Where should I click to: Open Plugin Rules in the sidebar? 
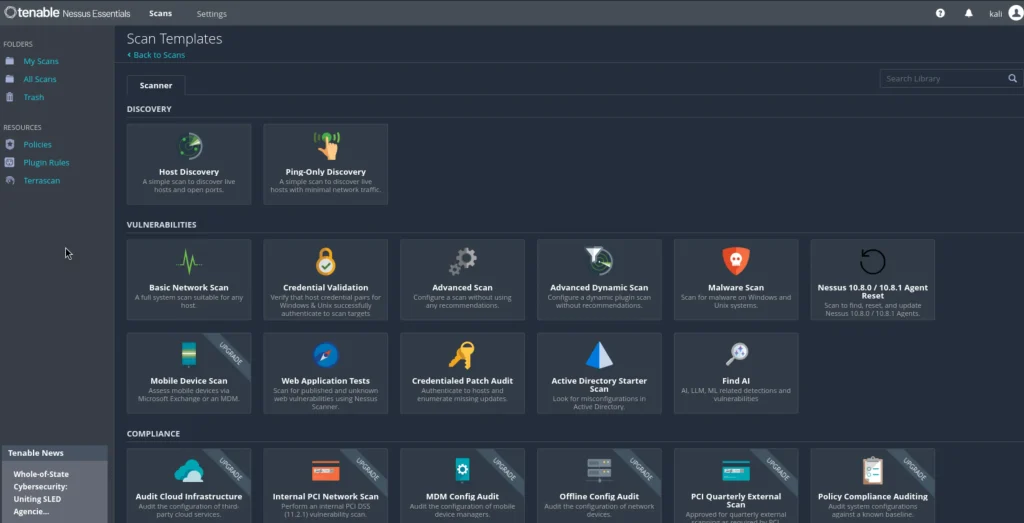click(46, 163)
